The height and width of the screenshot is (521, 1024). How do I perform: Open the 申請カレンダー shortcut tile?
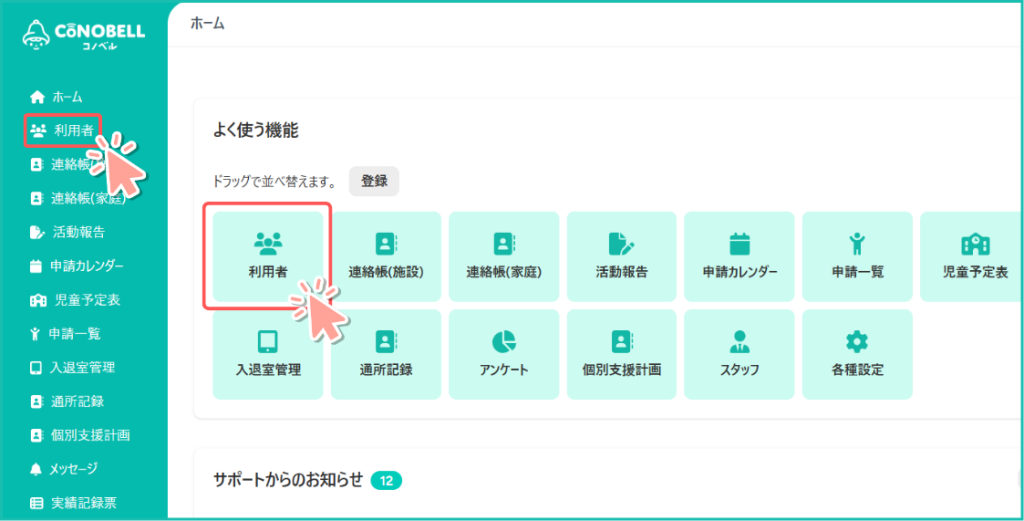739,255
